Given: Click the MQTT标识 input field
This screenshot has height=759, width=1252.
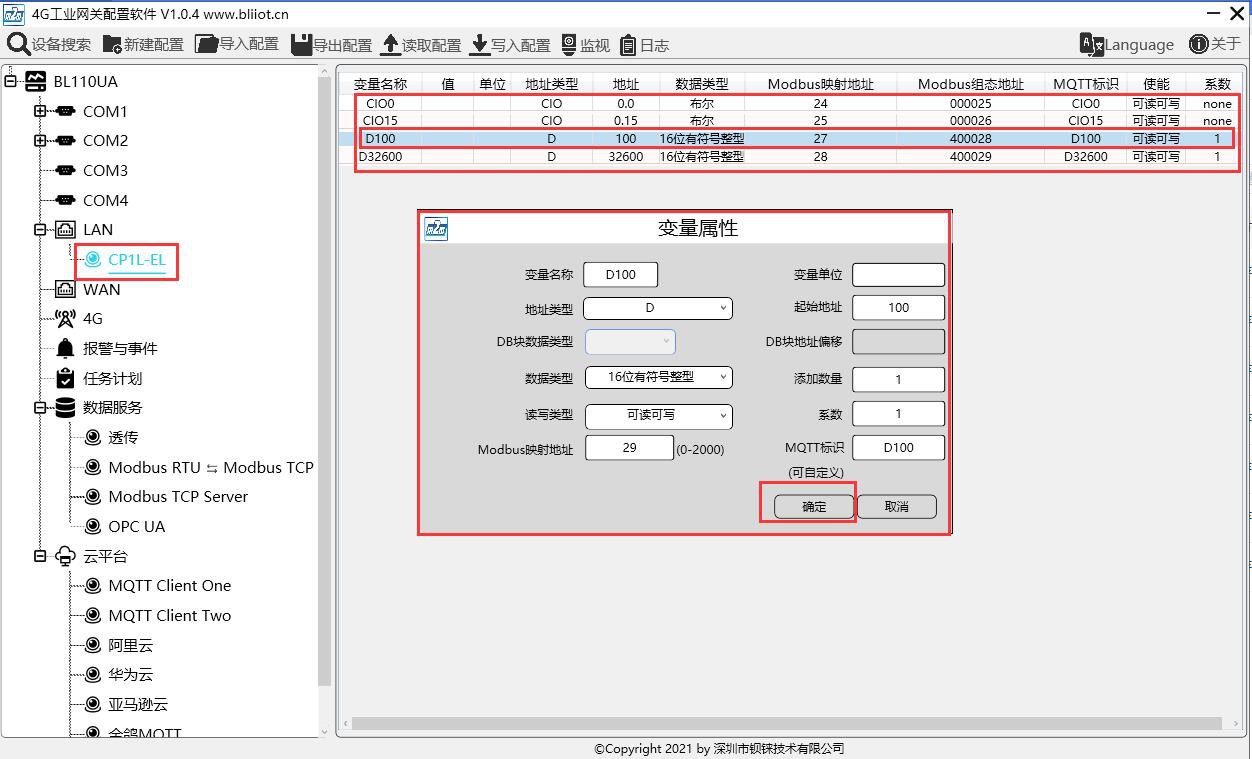Looking at the screenshot, I should 898,448.
